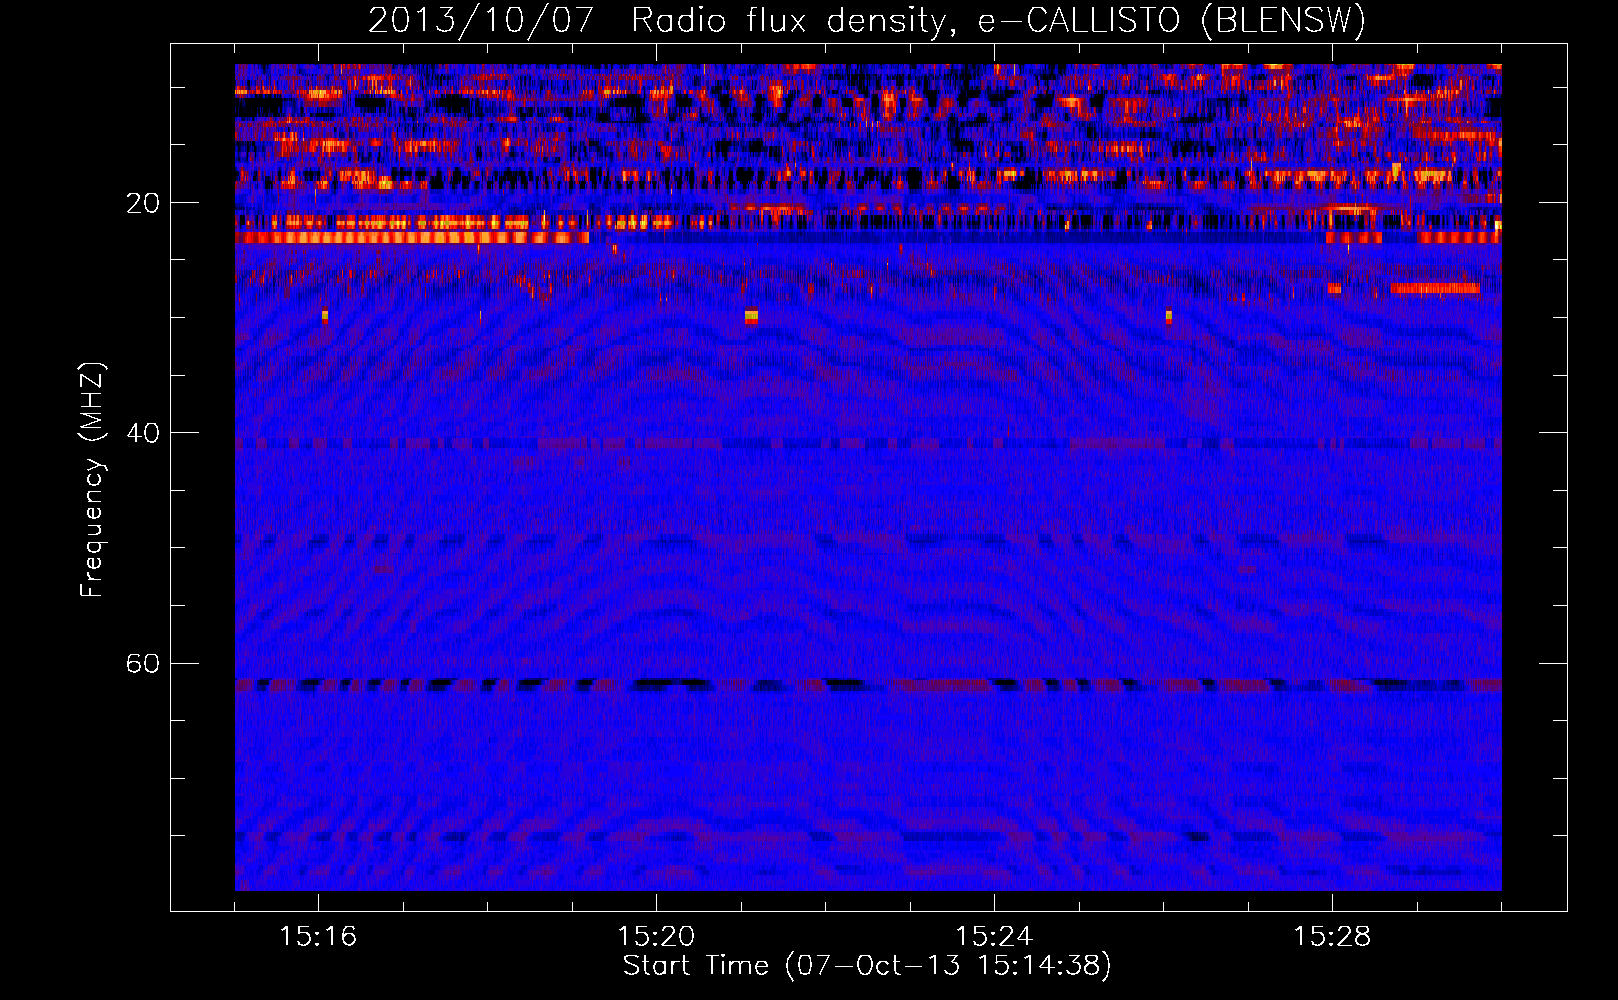Click the frequency tick label '60'

[143, 663]
